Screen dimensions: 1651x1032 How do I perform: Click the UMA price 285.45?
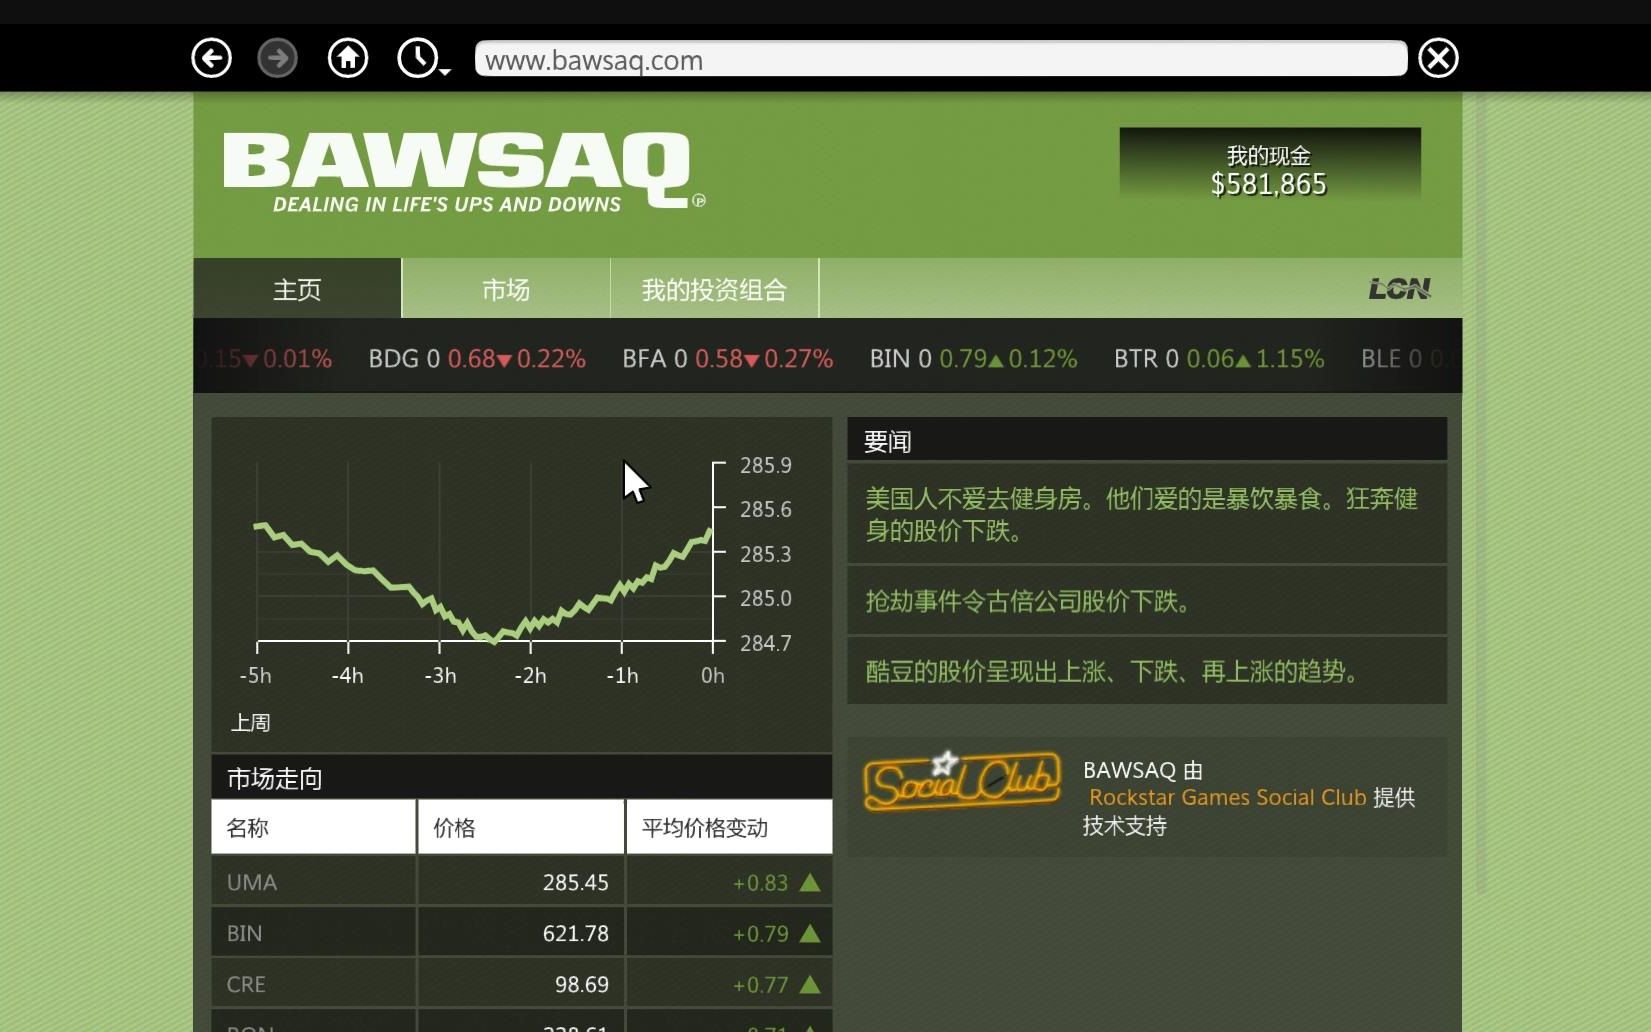tap(575, 882)
